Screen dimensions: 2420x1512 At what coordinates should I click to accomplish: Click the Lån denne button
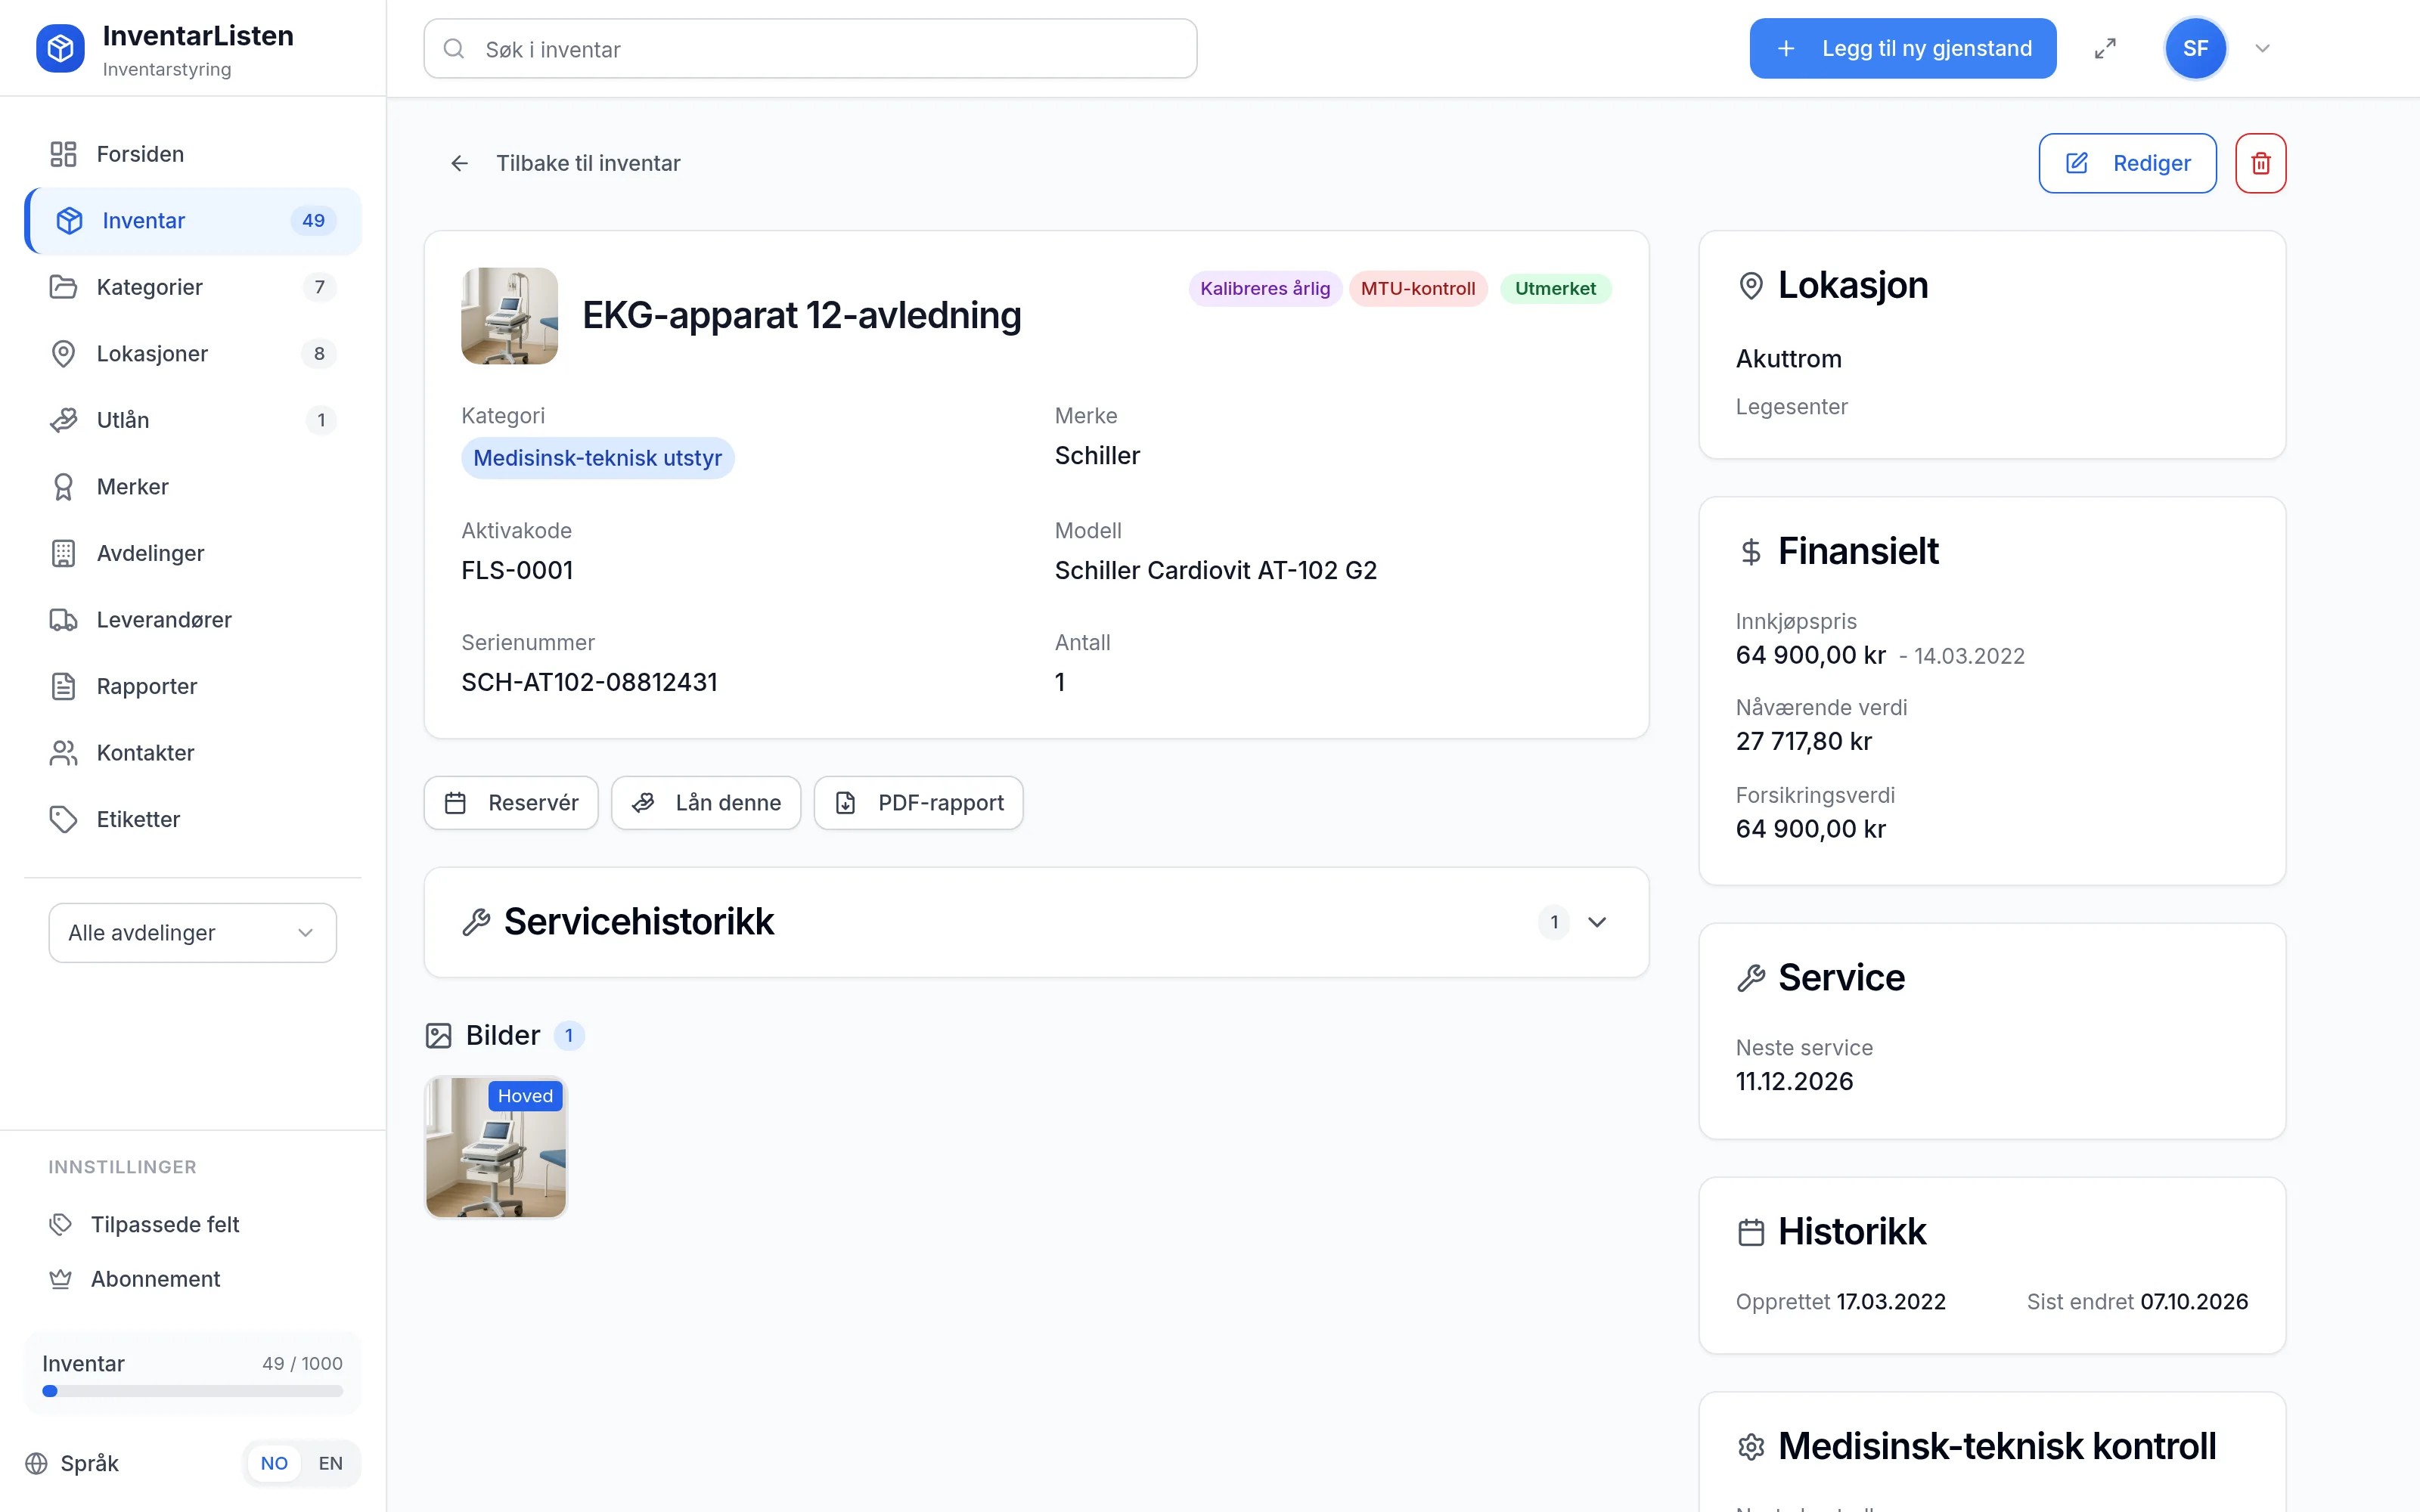click(706, 803)
